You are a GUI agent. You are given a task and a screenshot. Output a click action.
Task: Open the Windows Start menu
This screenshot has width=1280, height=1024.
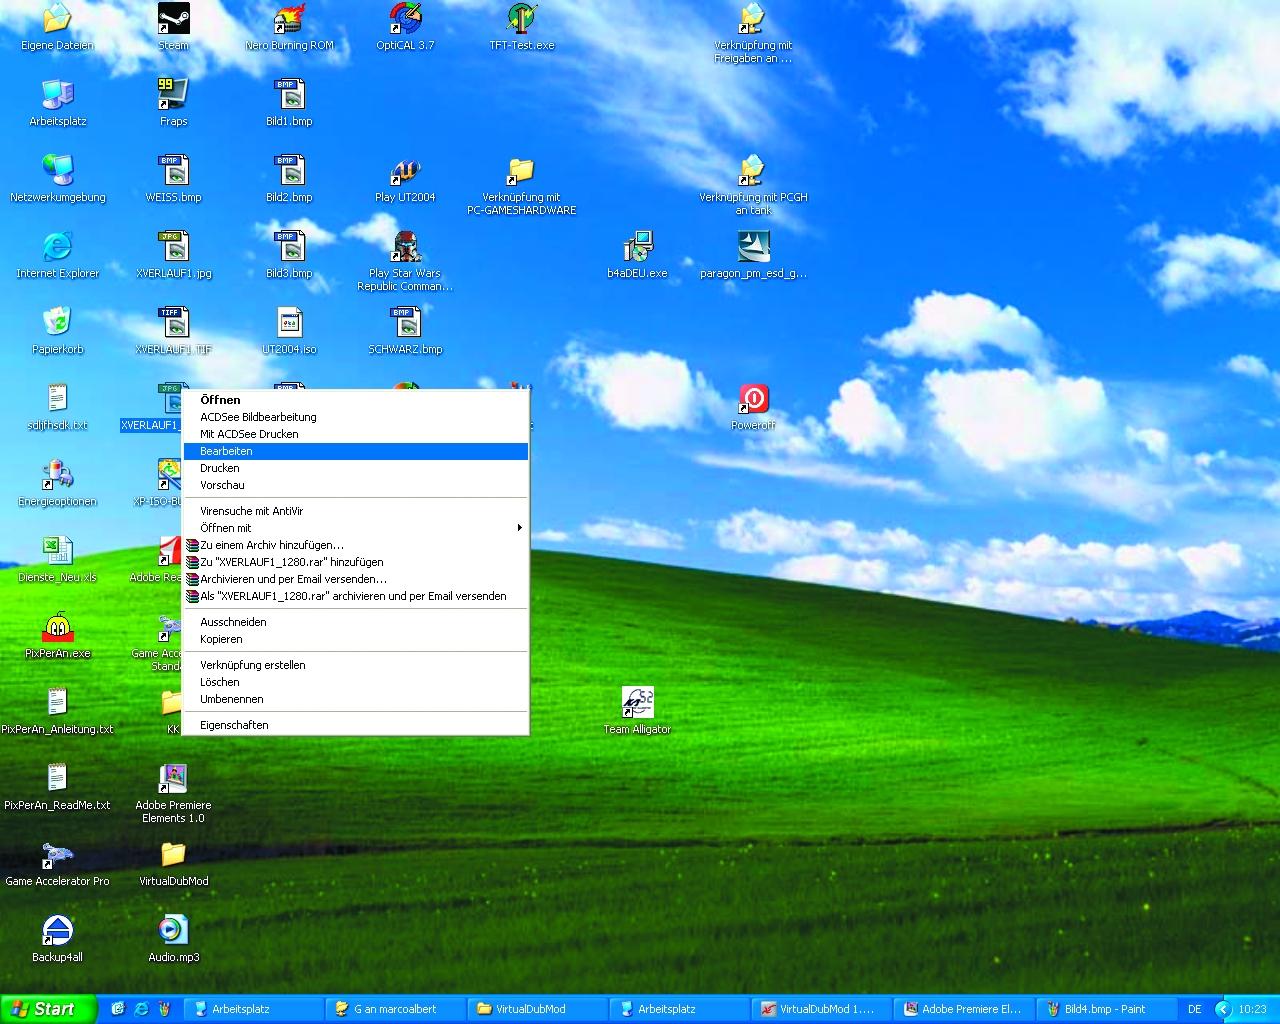(x=48, y=1009)
